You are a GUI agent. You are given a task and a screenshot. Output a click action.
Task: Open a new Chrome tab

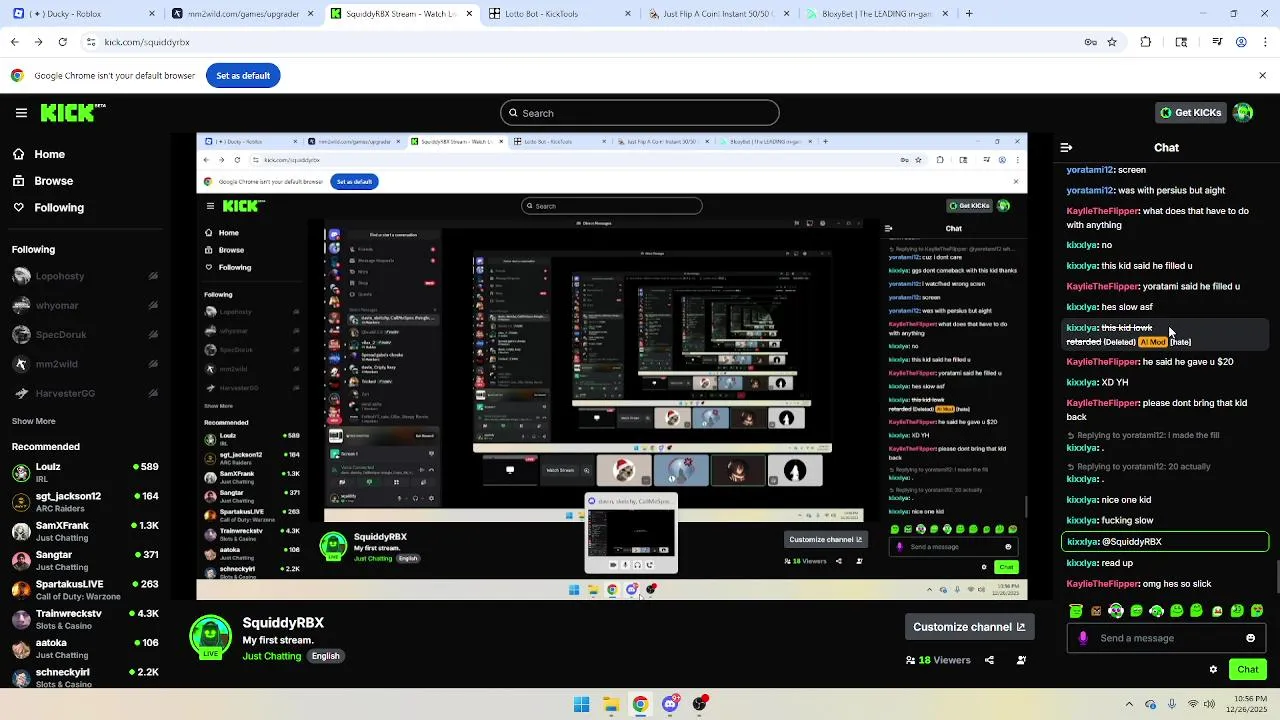coord(969,14)
